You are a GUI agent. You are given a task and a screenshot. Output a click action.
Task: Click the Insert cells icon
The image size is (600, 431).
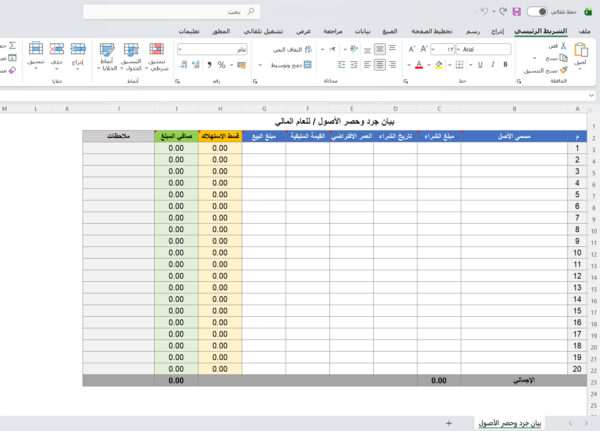coord(78,49)
